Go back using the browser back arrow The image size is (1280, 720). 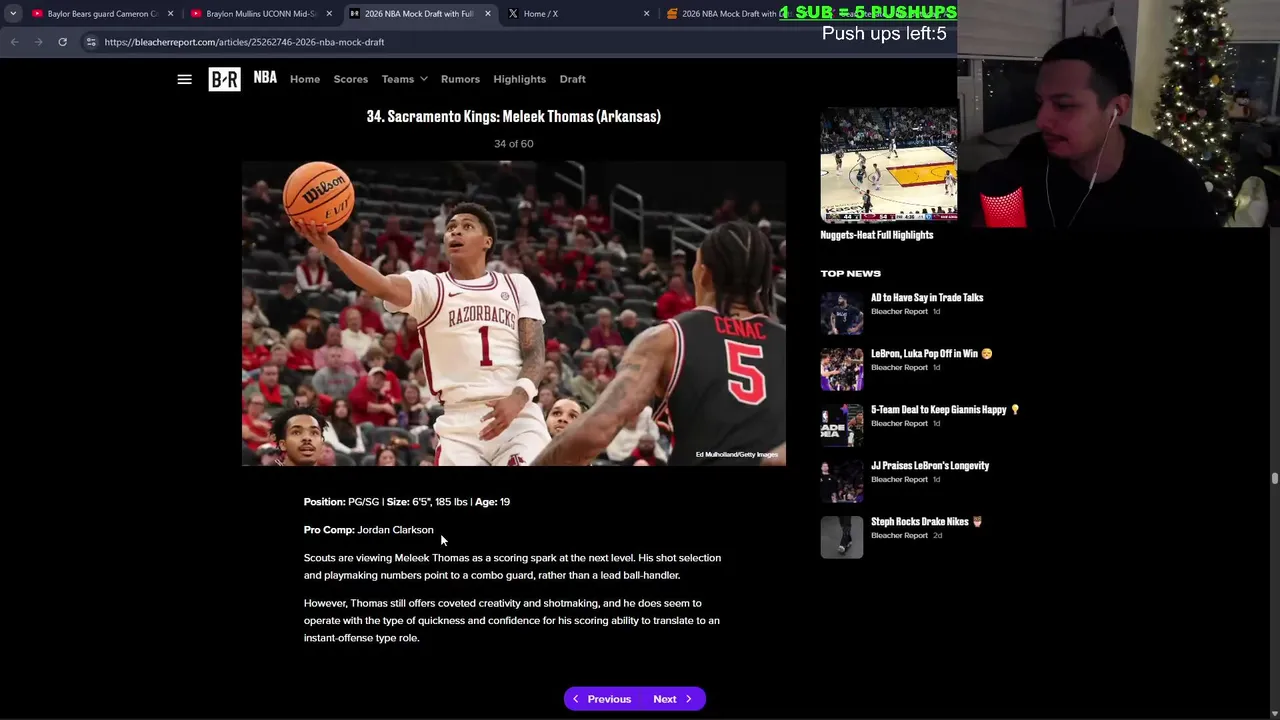tap(14, 42)
